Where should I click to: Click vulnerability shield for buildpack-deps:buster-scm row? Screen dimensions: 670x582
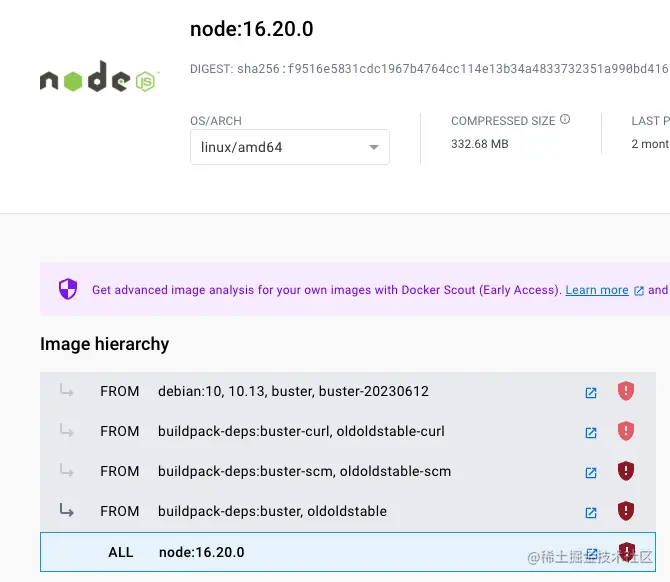(626, 470)
